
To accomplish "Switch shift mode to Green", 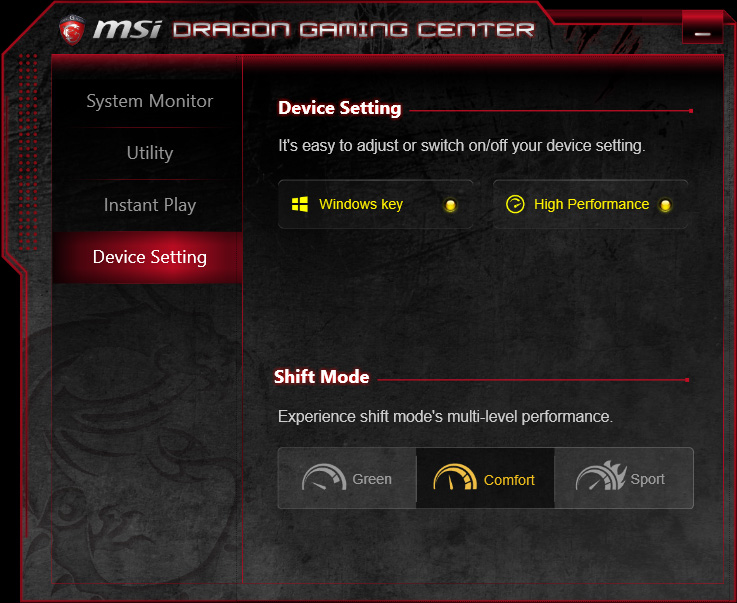I will (x=347, y=478).
